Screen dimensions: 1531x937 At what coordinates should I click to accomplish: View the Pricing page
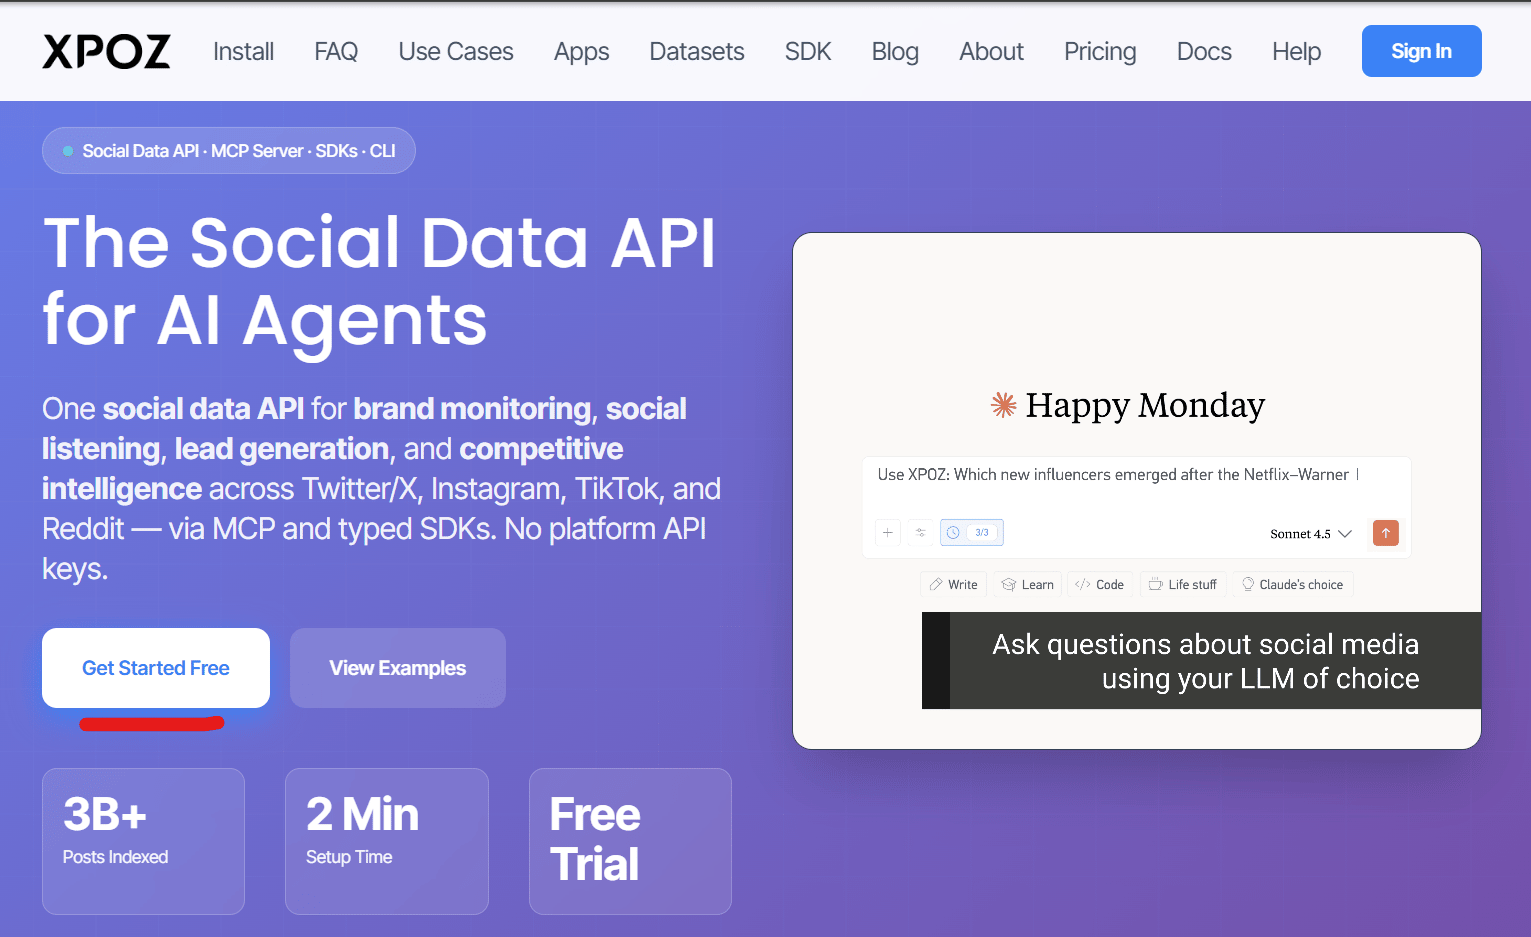[1100, 51]
